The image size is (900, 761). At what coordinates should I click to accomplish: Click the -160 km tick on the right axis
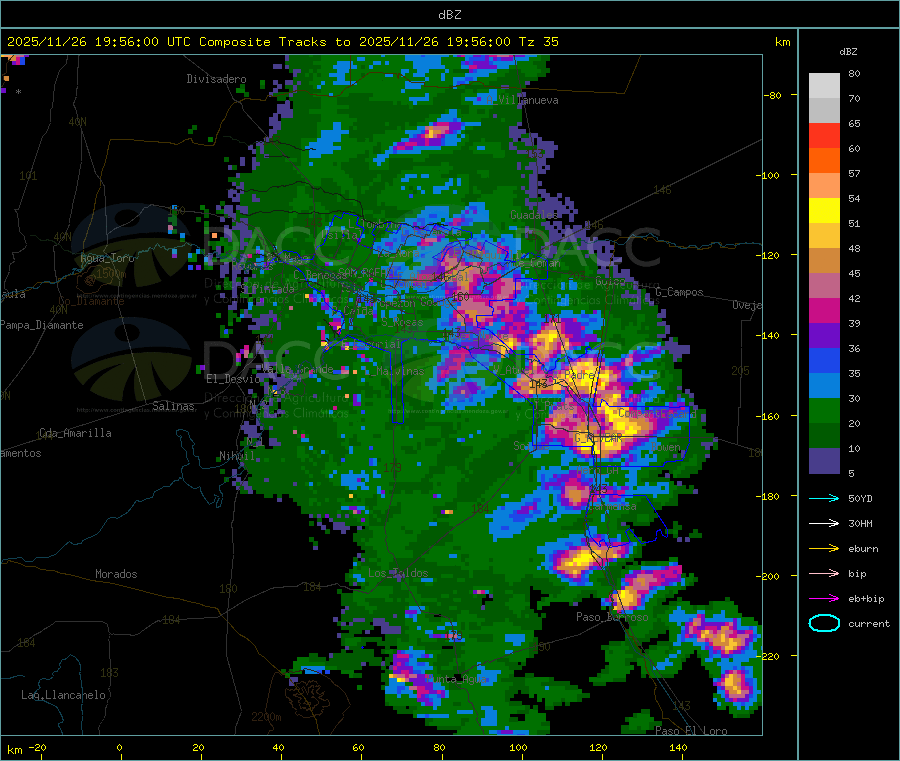pyautogui.click(x=768, y=416)
